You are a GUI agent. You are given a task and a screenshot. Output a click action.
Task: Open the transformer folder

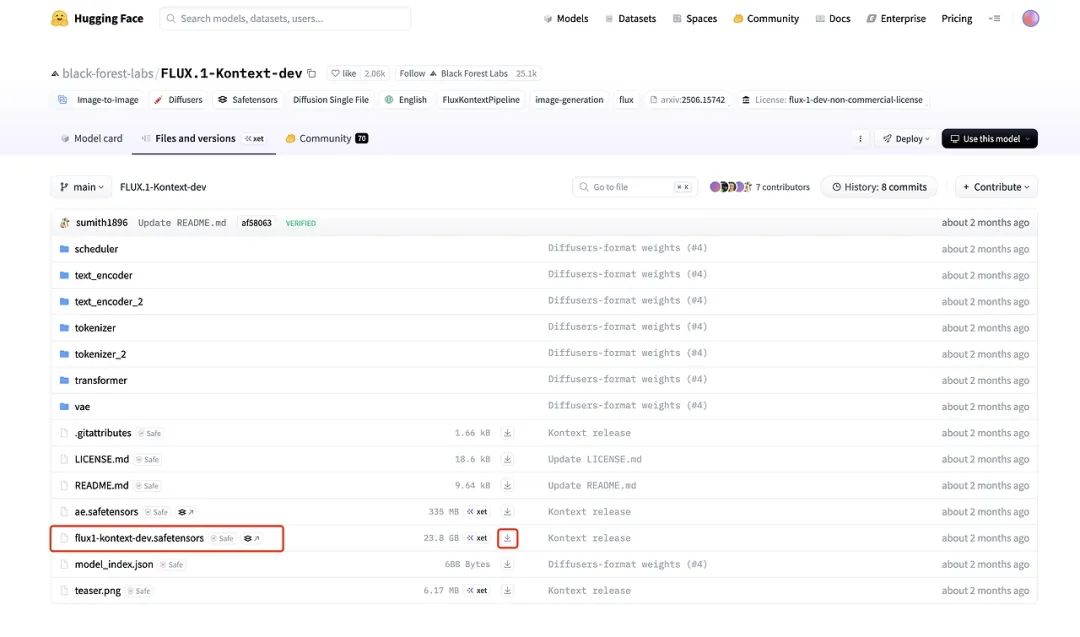(x=101, y=380)
